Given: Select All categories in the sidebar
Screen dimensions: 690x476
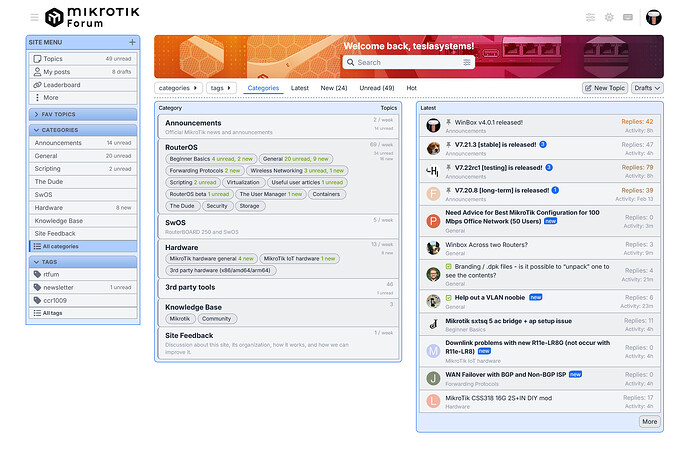Looking at the screenshot, I should pos(83,246).
